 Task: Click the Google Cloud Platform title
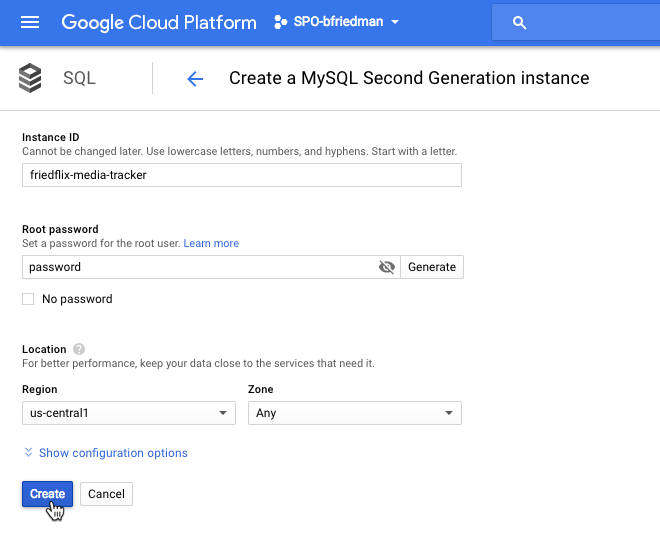159,22
